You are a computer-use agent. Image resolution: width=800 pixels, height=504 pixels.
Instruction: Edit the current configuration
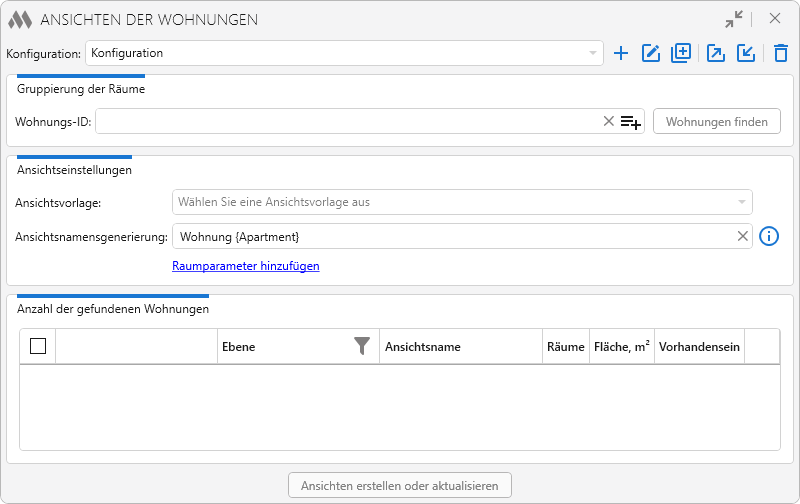[651, 53]
